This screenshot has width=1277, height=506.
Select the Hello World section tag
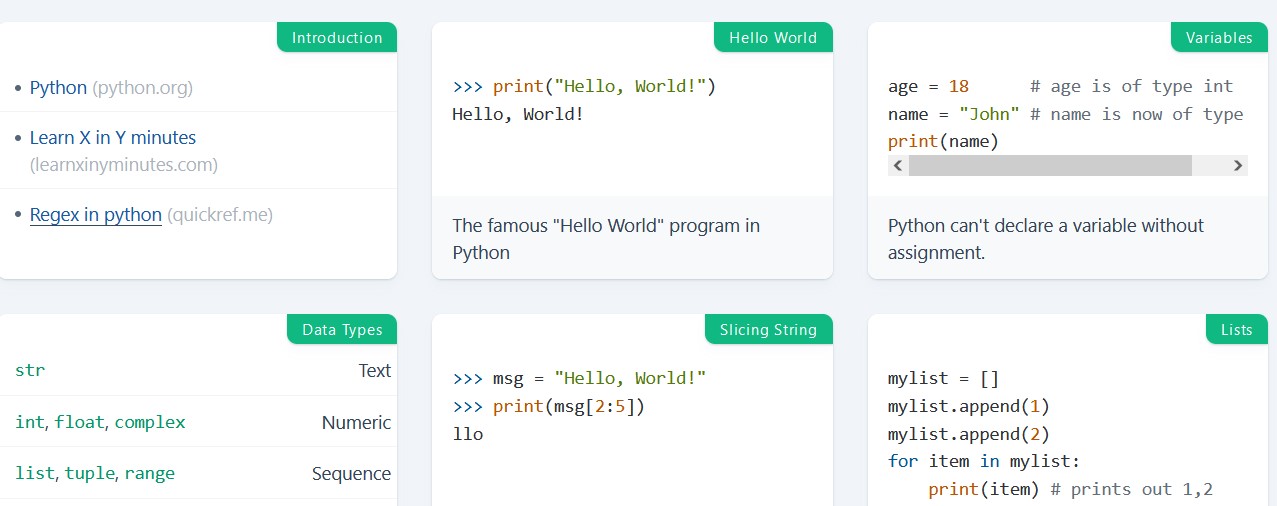pos(773,38)
